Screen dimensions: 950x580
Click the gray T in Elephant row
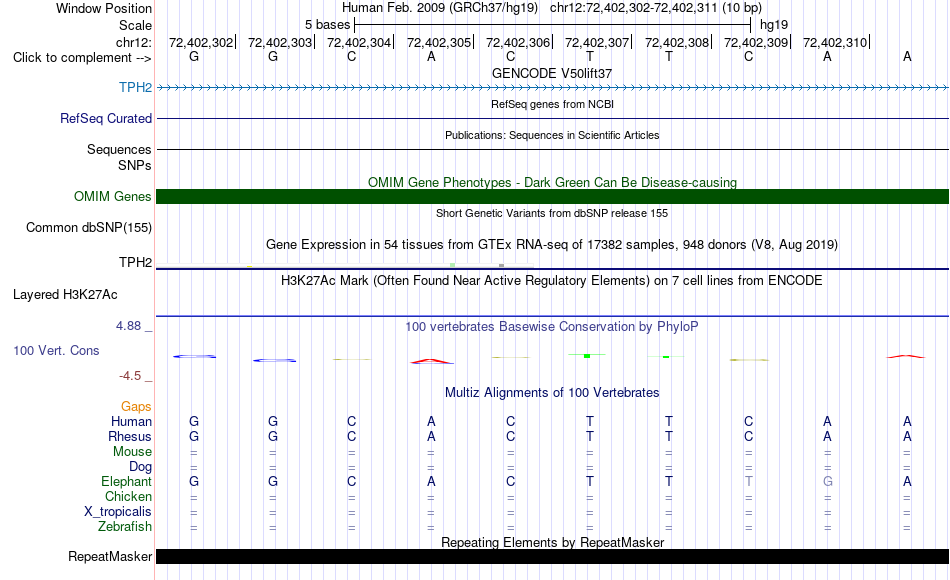pyautogui.click(x=749, y=482)
